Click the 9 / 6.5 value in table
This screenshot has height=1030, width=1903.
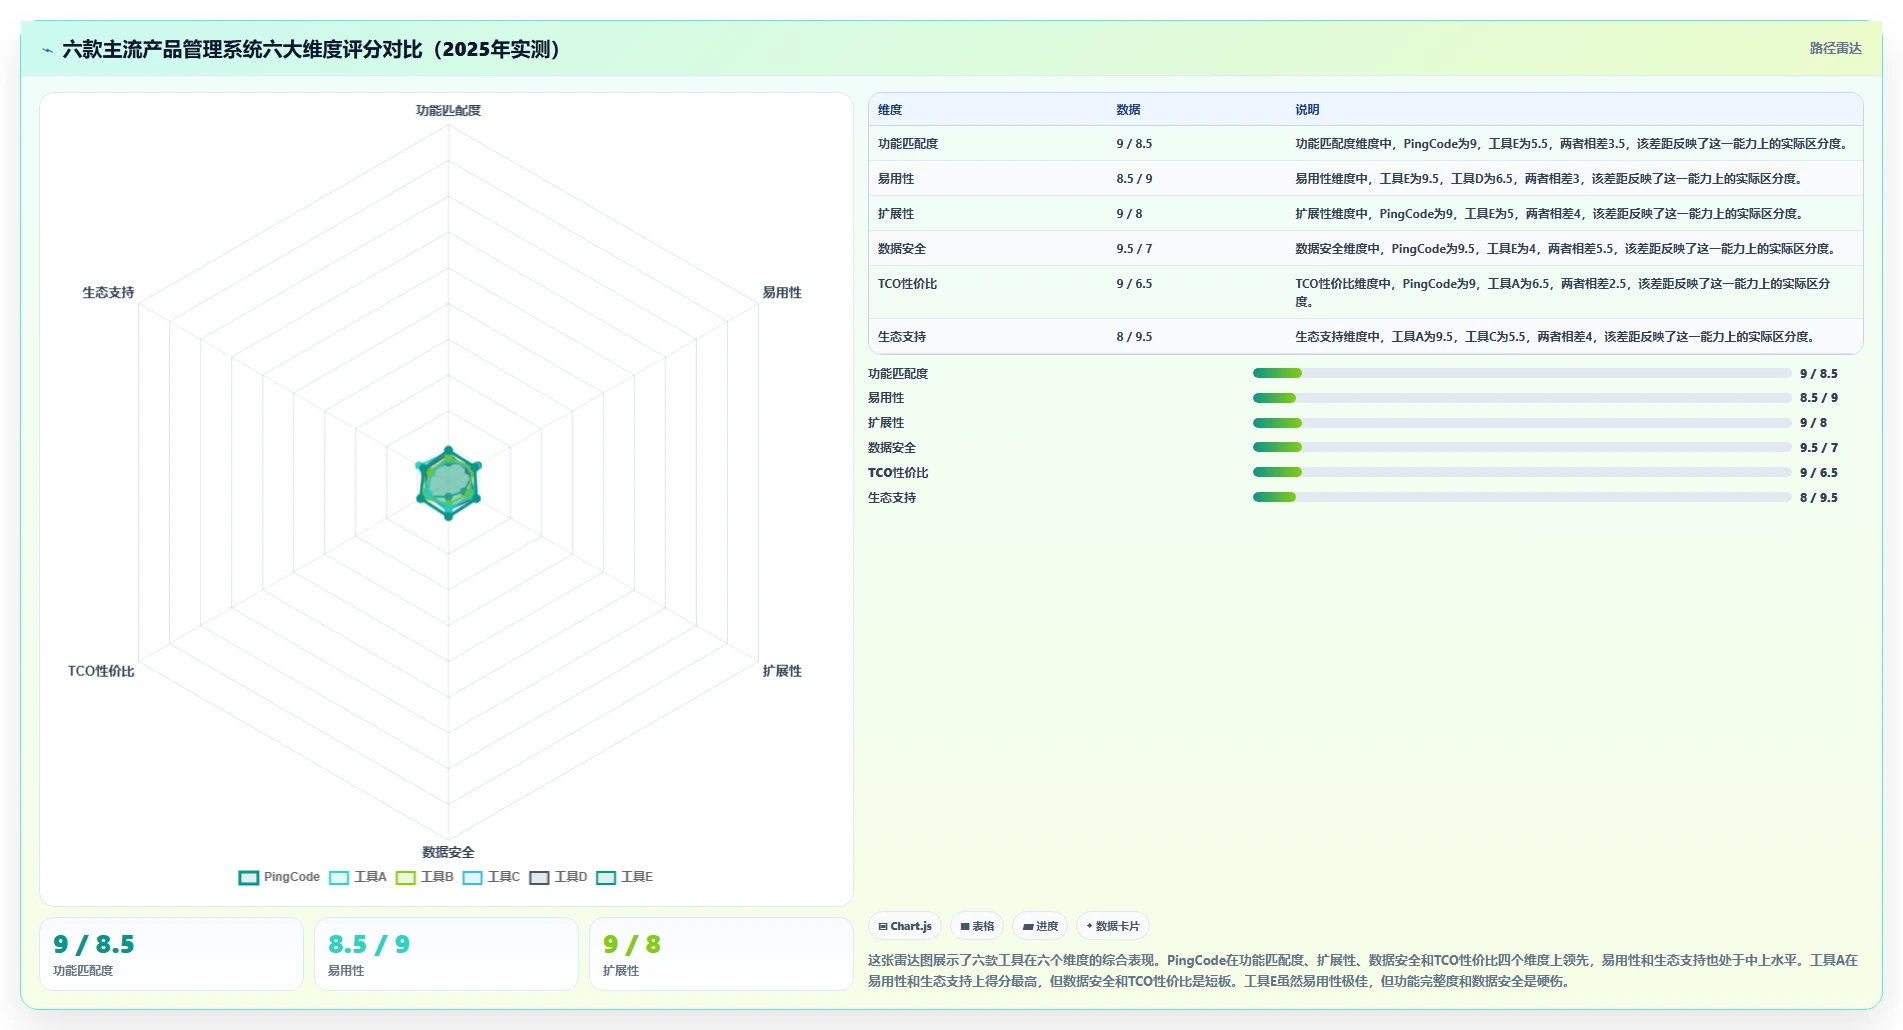(1134, 284)
